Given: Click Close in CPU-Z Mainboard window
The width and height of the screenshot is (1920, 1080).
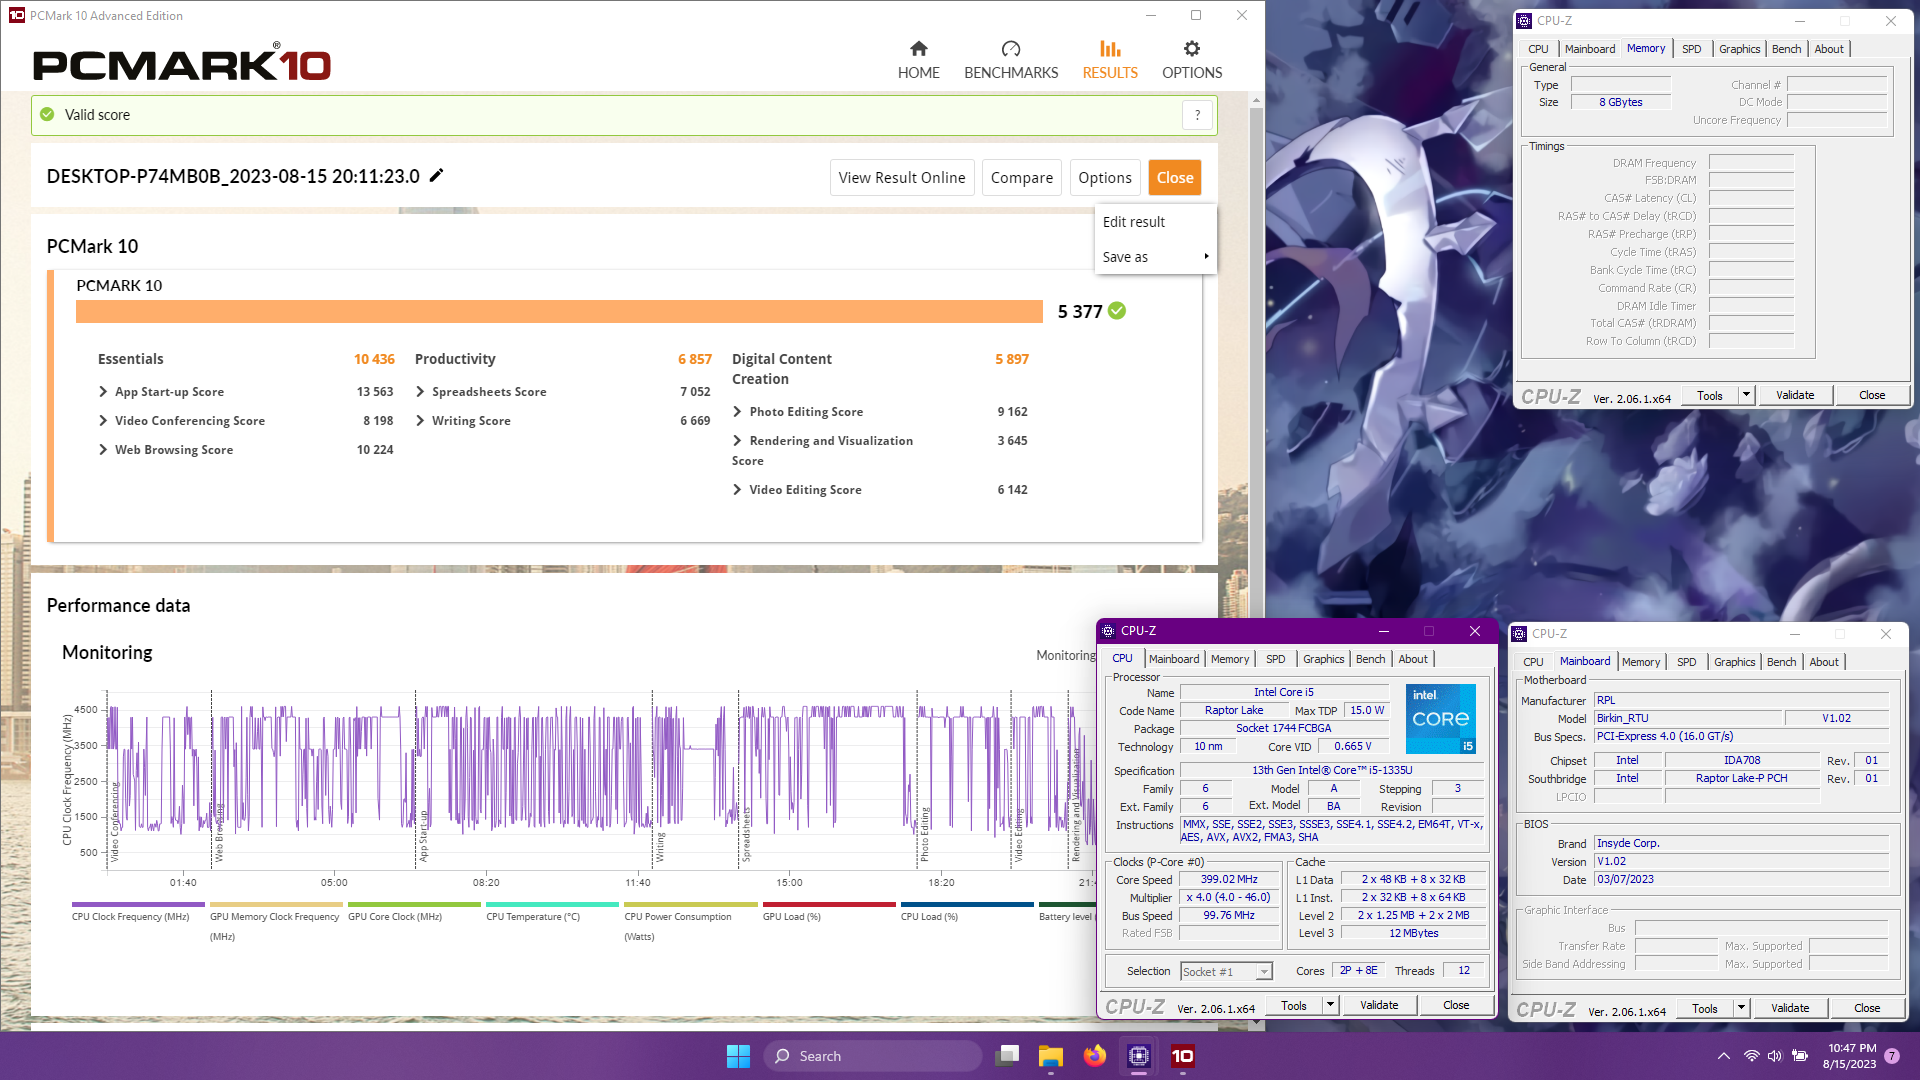Looking at the screenshot, I should 1866,1008.
